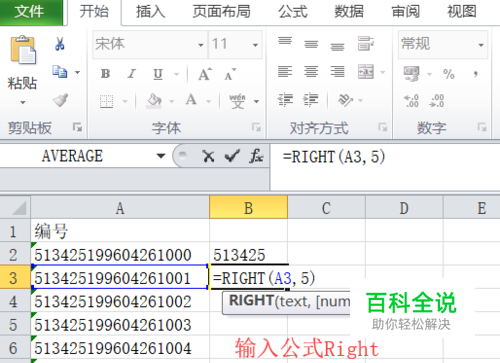Viewport: 500px width, 363px height.
Task: Open phonetic guide dropdown arrow
Action: click(256, 101)
